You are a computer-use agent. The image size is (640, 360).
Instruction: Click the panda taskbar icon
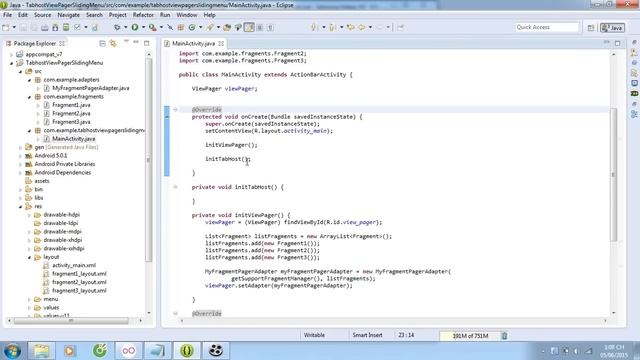216,350
